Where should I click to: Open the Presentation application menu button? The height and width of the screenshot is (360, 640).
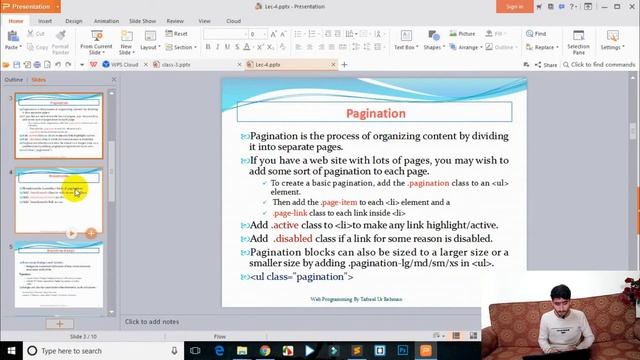coord(31,7)
